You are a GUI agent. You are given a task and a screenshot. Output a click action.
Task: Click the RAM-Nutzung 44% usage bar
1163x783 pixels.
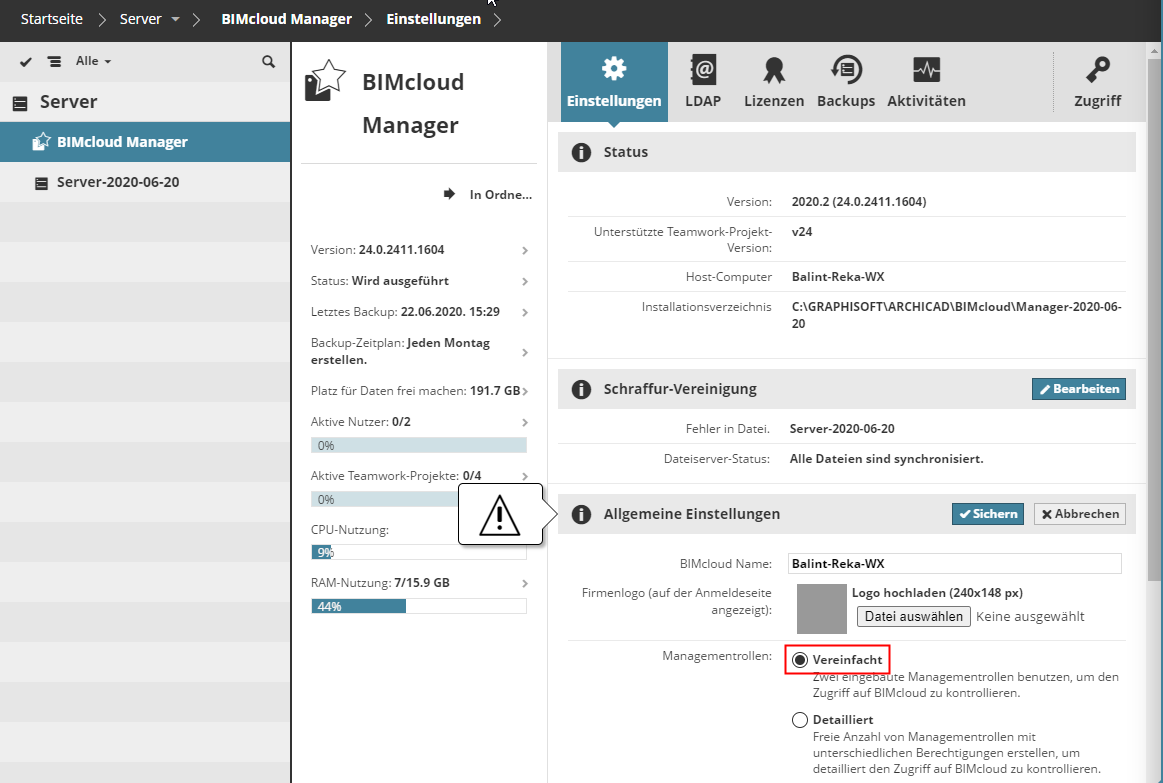point(419,606)
